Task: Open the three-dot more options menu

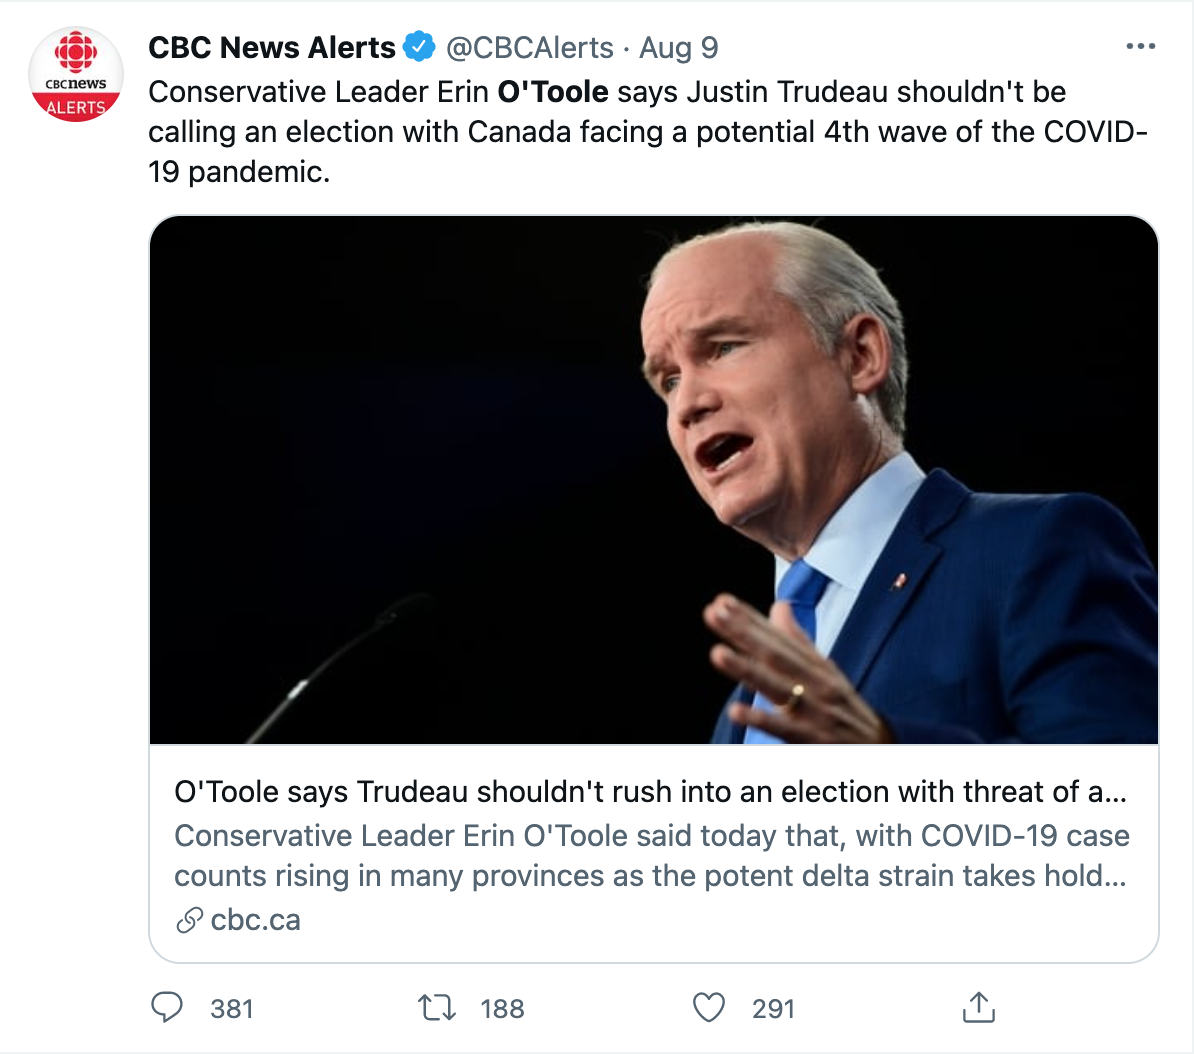Action: pyautogui.click(x=1141, y=46)
